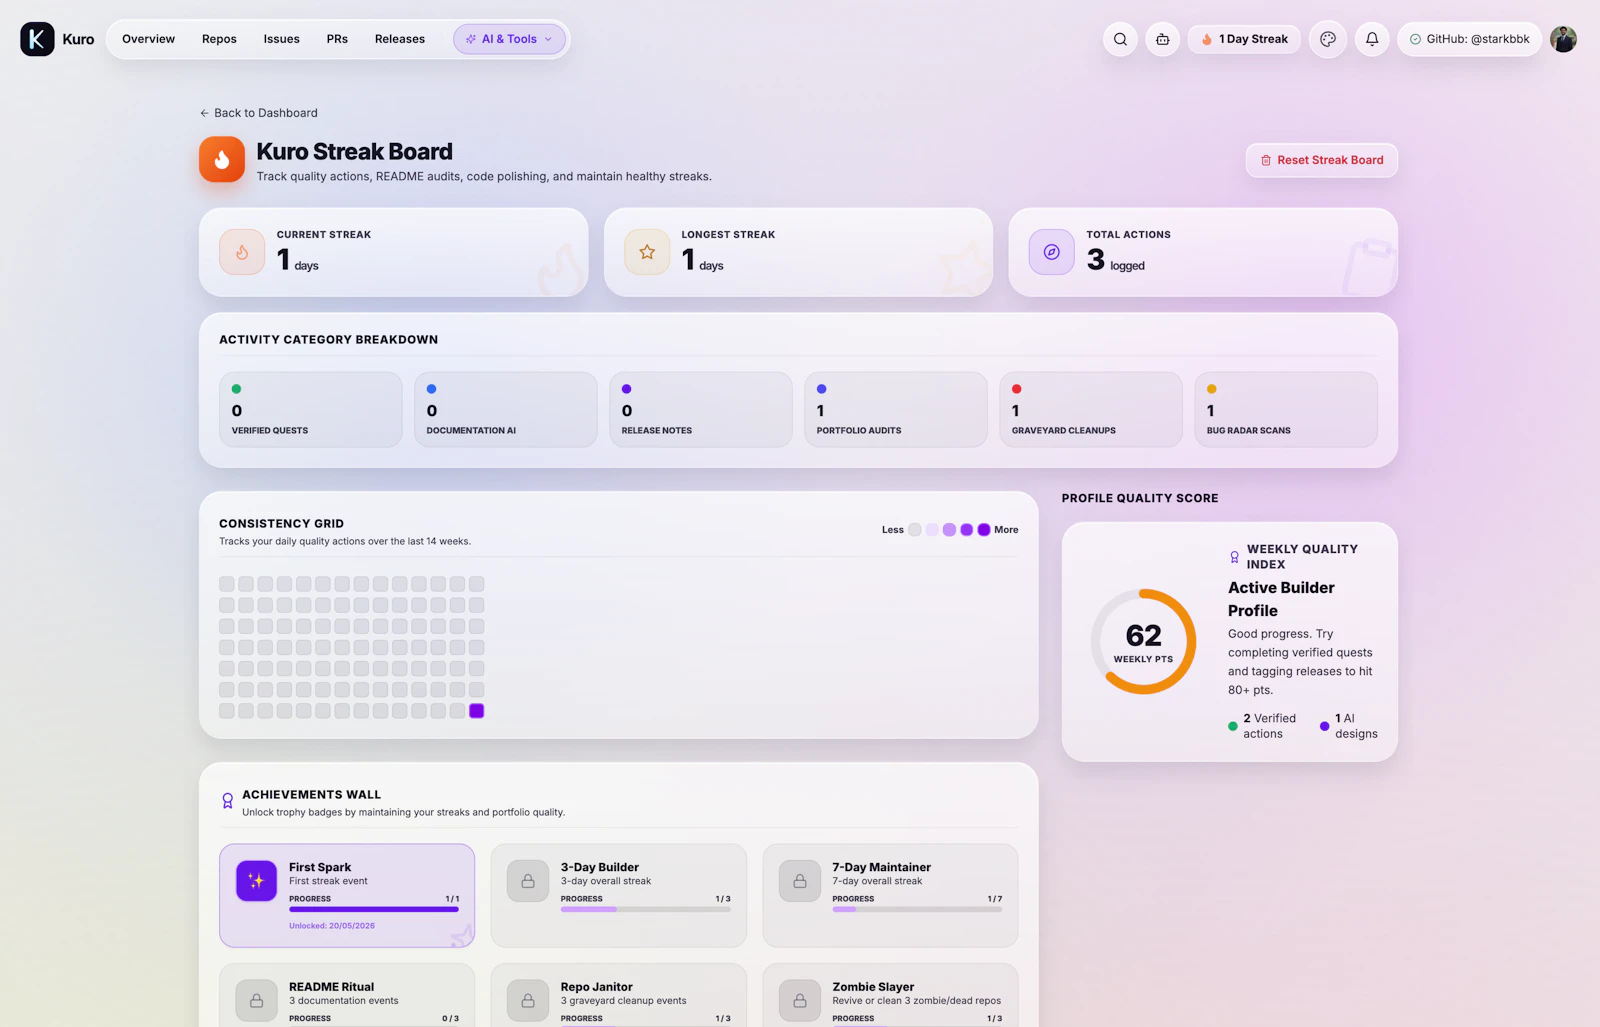Click the "1 AI designs" stat
The image size is (1600, 1027).
pyautogui.click(x=1349, y=726)
